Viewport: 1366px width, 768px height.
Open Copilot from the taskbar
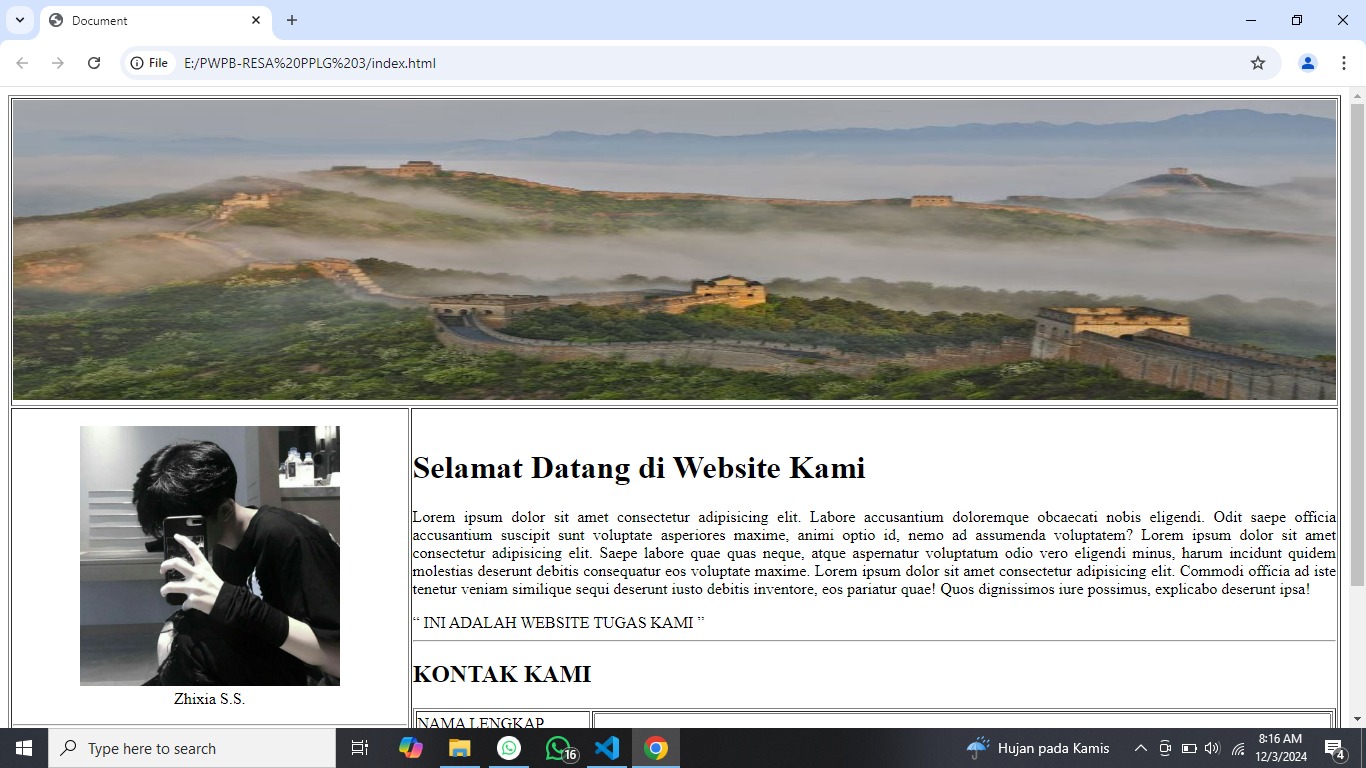click(x=410, y=748)
